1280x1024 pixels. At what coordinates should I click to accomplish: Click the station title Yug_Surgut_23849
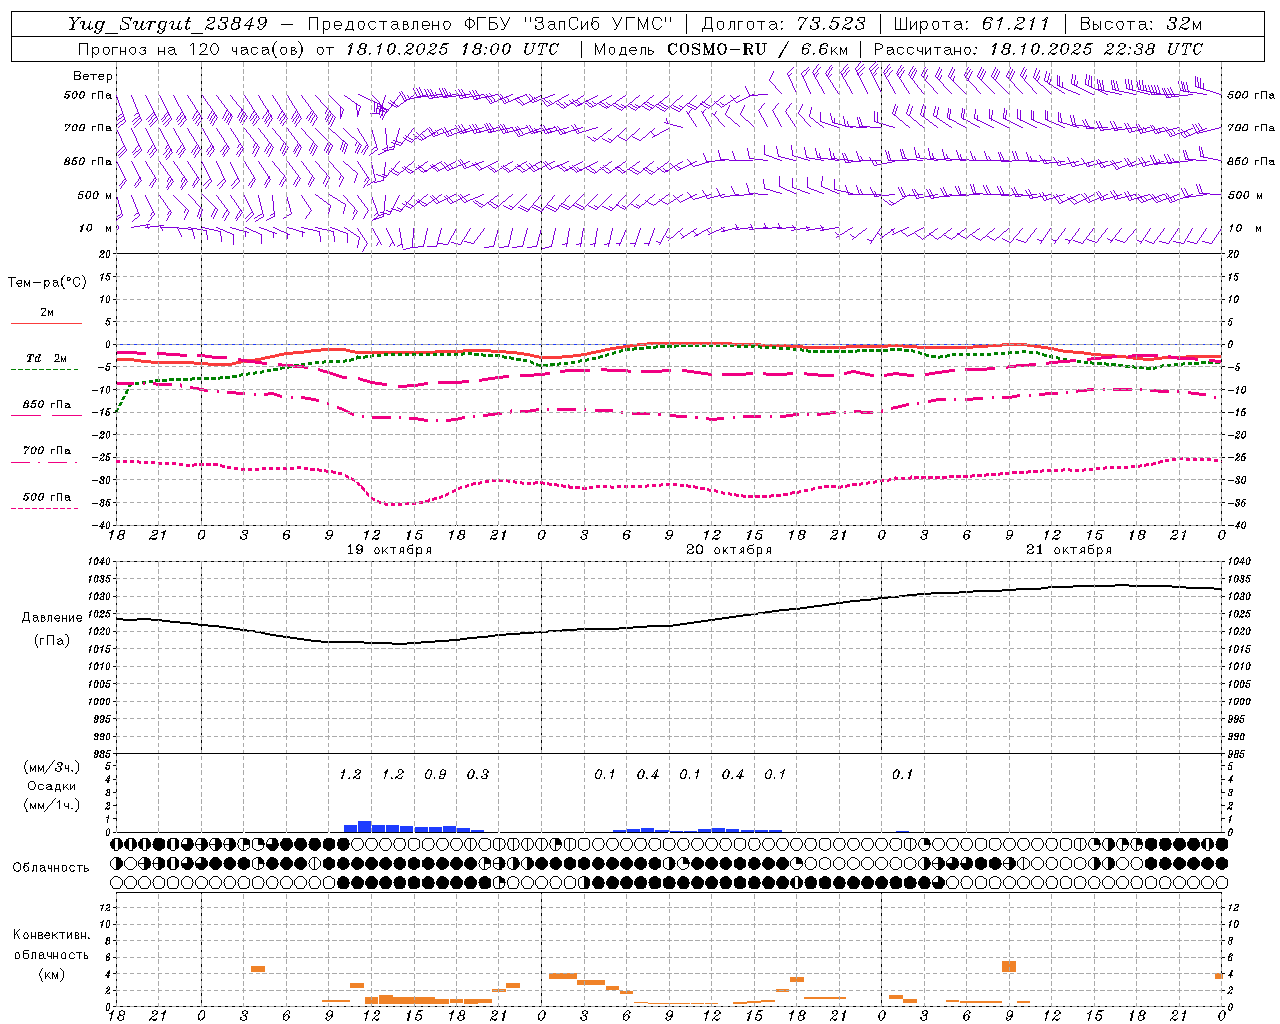(x=168, y=24)
